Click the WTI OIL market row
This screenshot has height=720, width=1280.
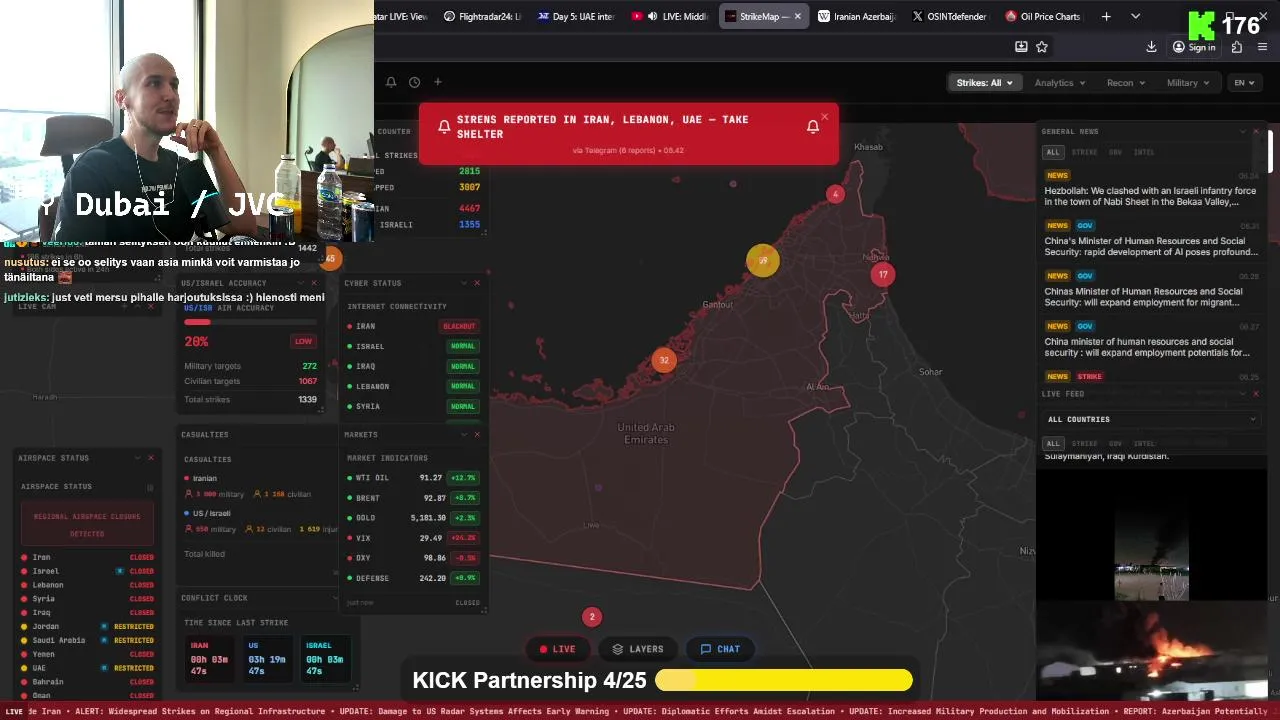413,478
